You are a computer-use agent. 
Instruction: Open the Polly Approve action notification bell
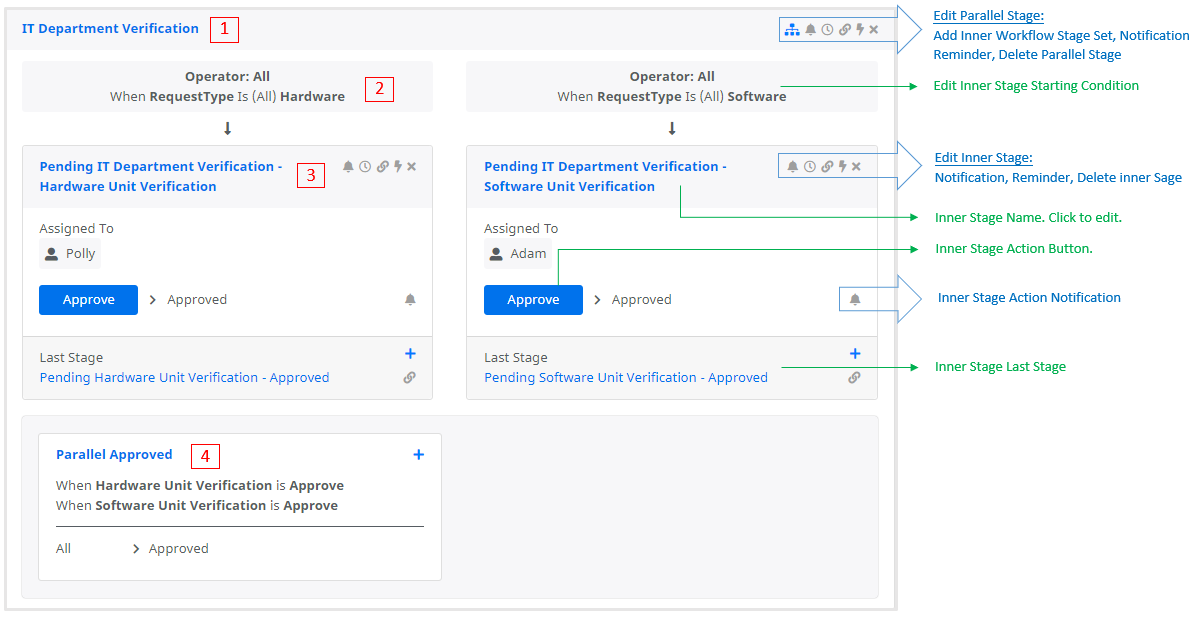point(410,300)
